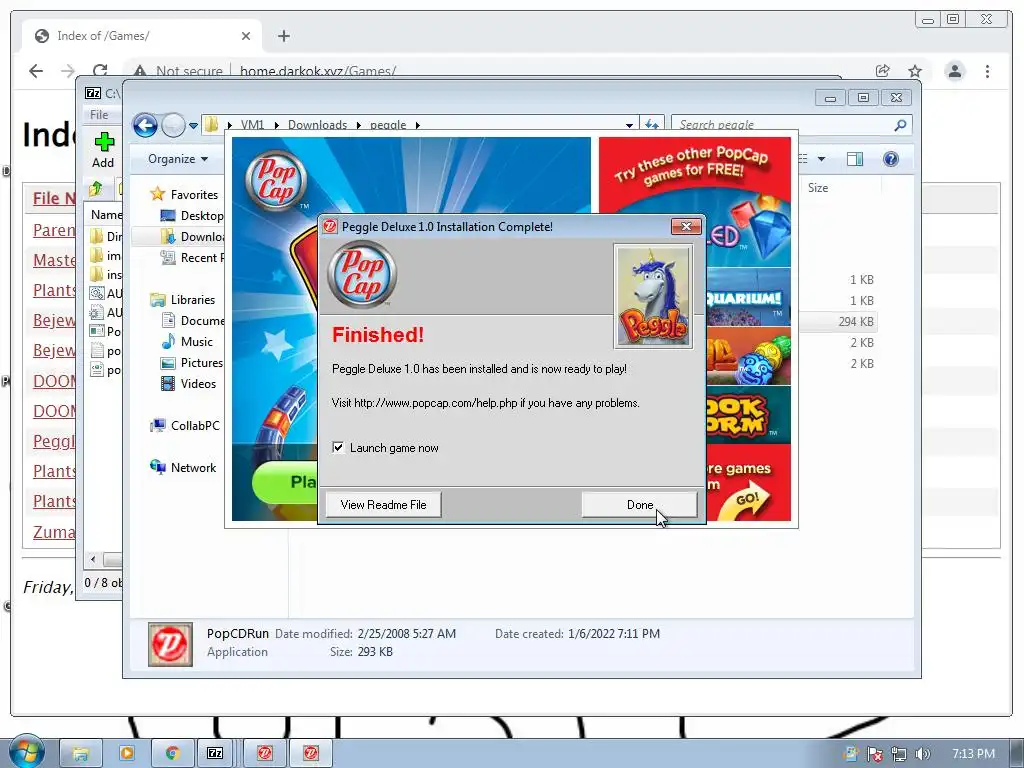Click the Zuma link on the web page

click(54, 532)
